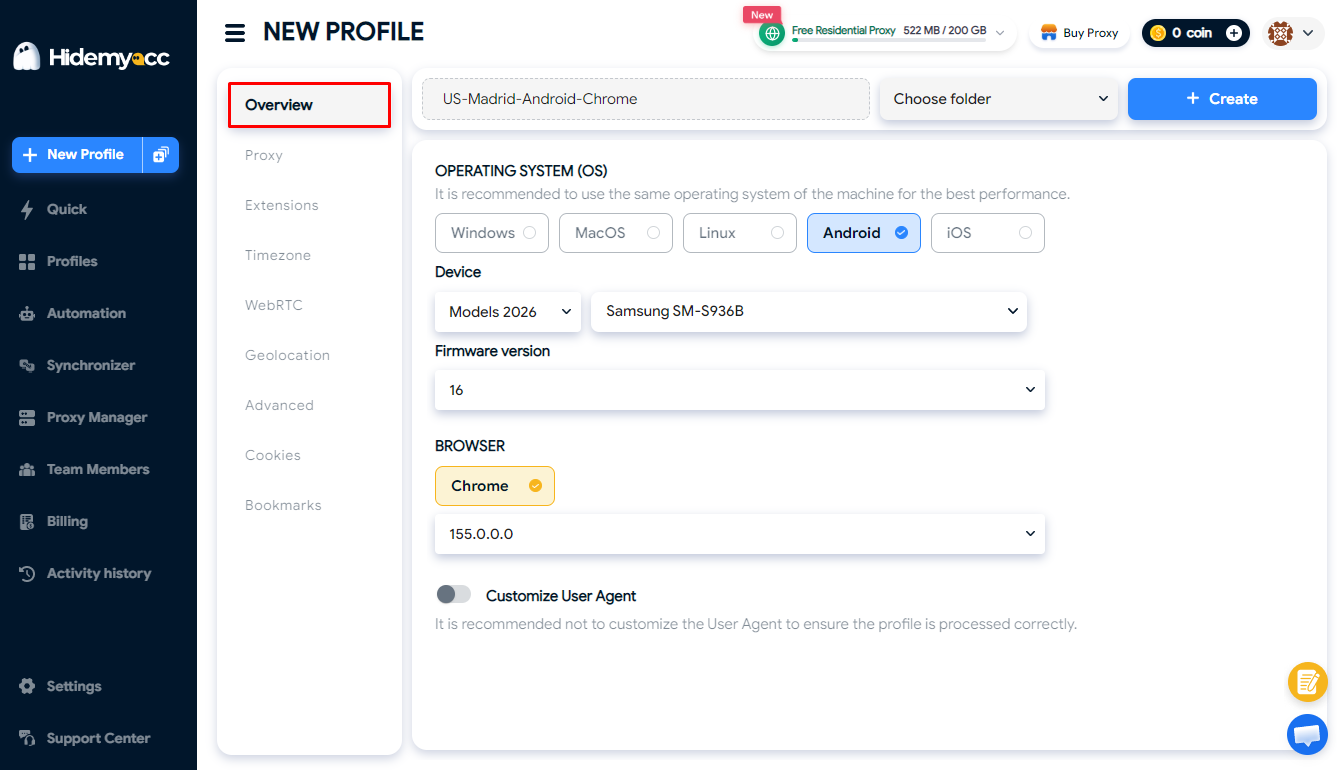Image resolution: width=1343 pixels, height=770 pixels.
Task: Click the hamburger menu icon
Action: (x=235, y=33)
